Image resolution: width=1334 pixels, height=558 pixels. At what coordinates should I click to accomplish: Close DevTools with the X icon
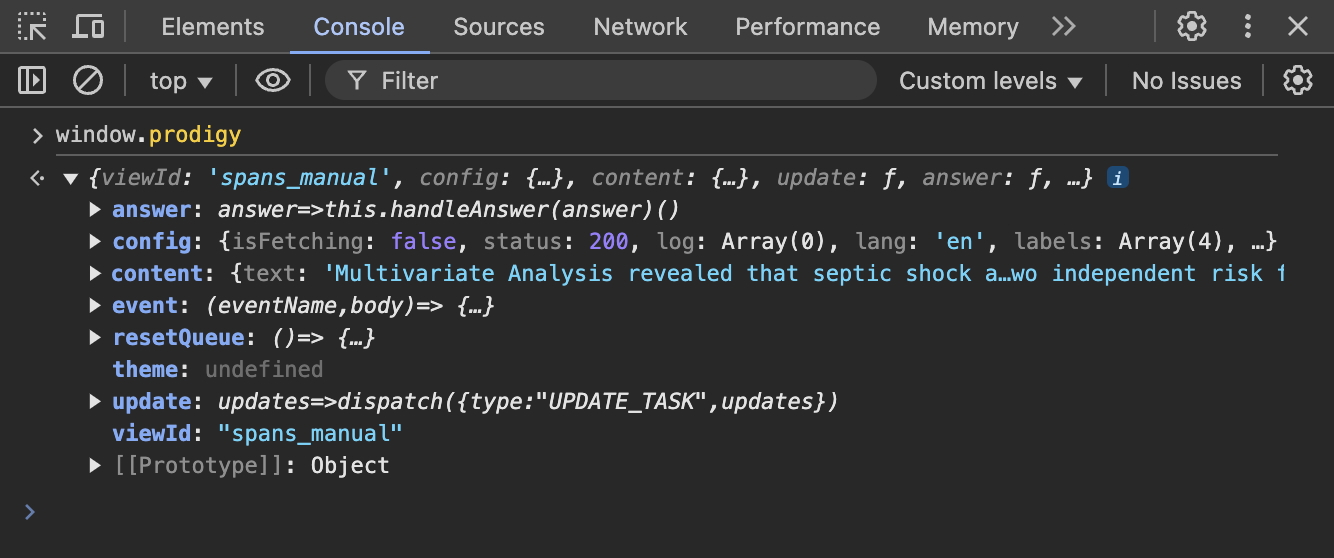click(1298, 27)
